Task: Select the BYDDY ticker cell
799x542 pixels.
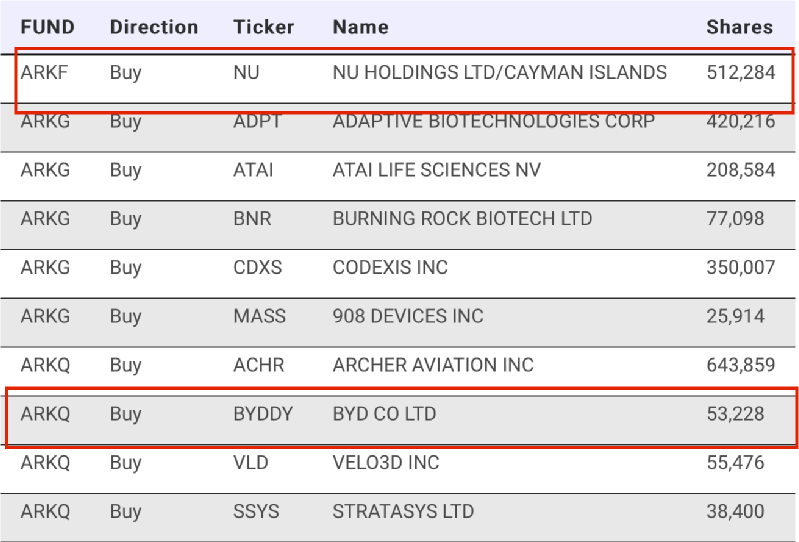Action: [x=263, y=413]
